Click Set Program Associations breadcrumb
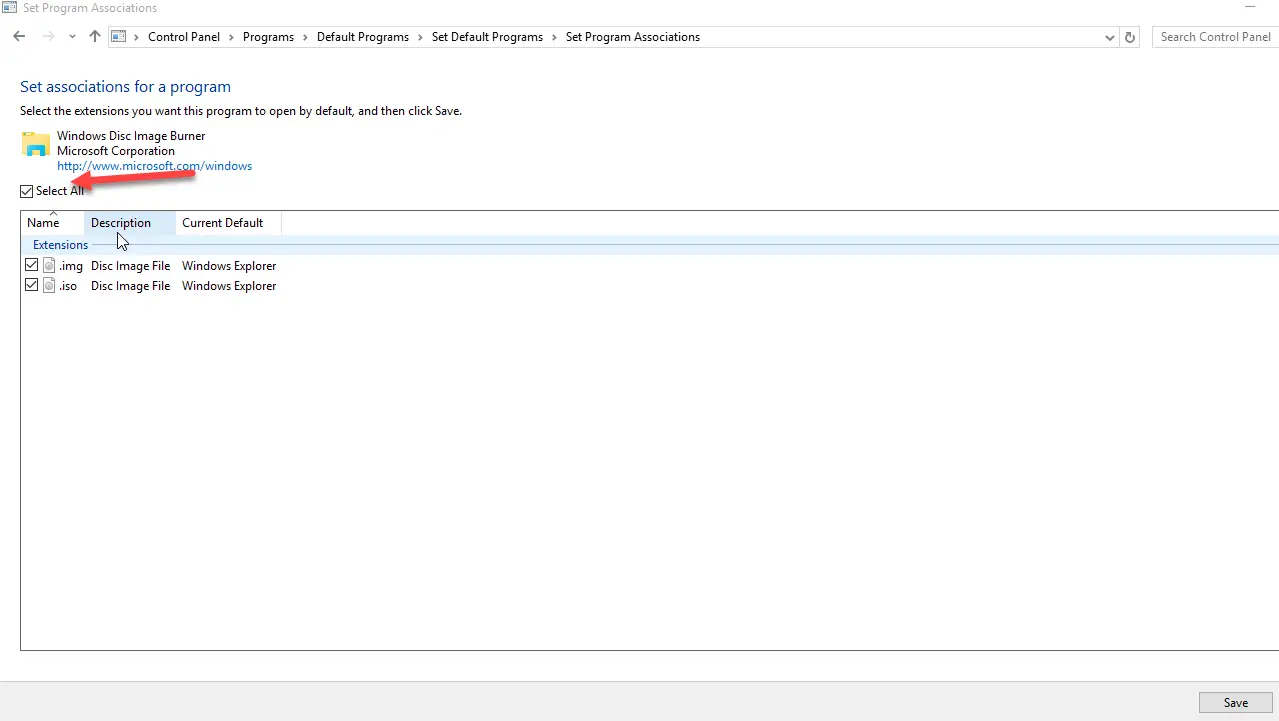The width and height of the screenshot is (1279, 721). tap(633, 37)
